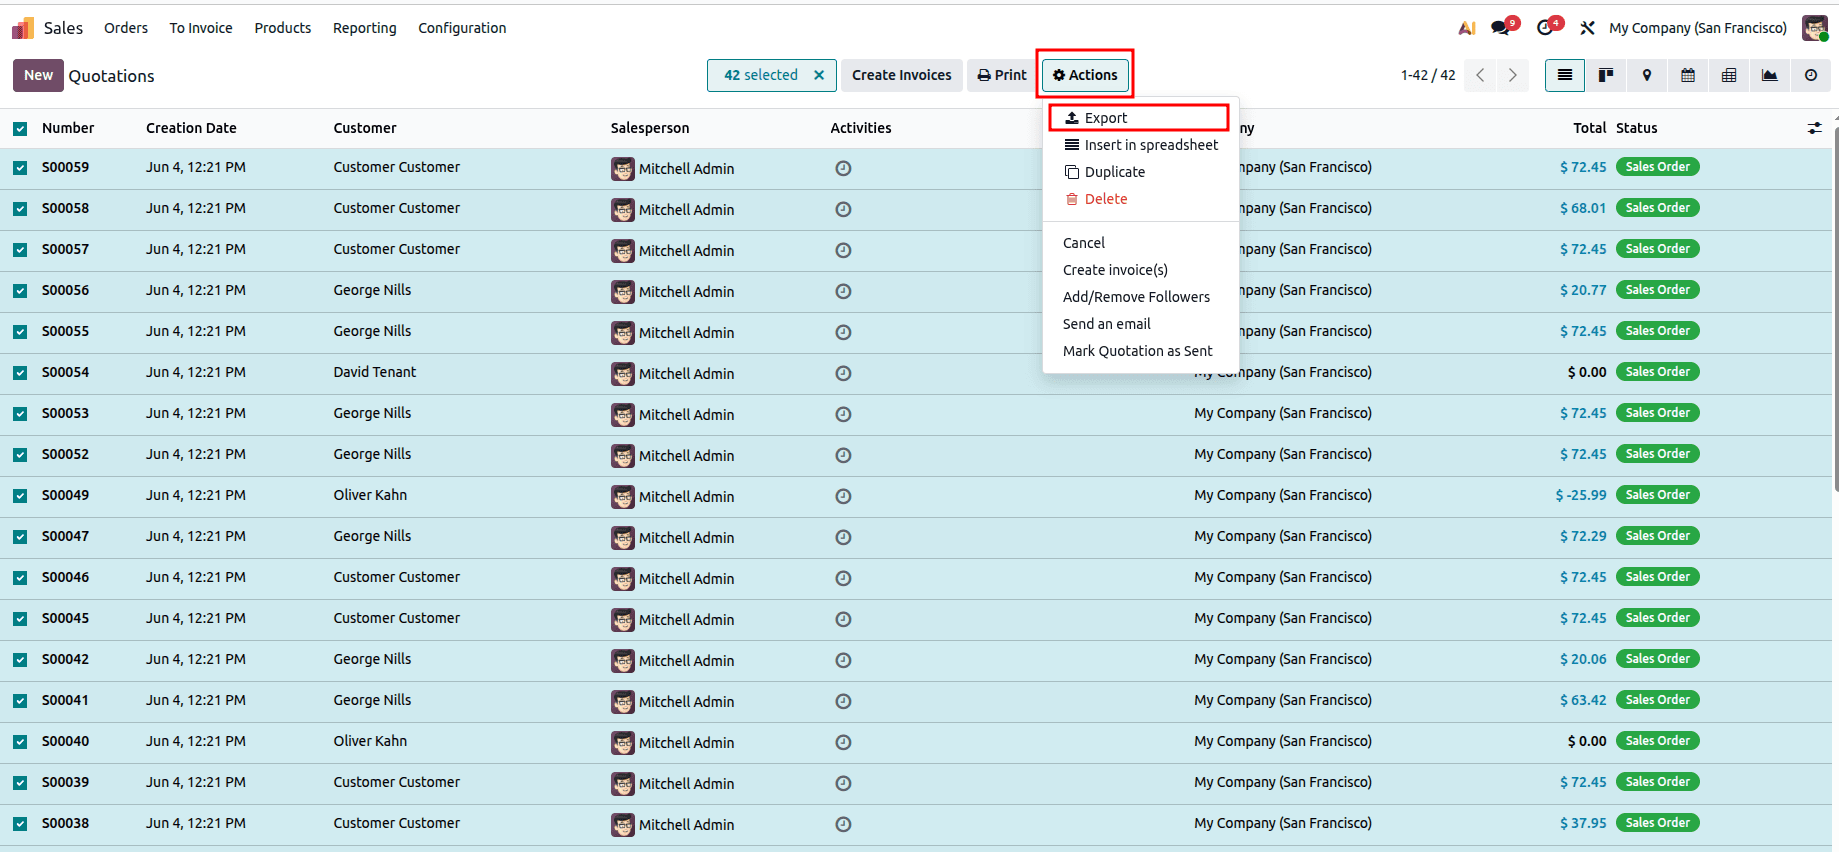Switch to calendar view

[1688, 75]
